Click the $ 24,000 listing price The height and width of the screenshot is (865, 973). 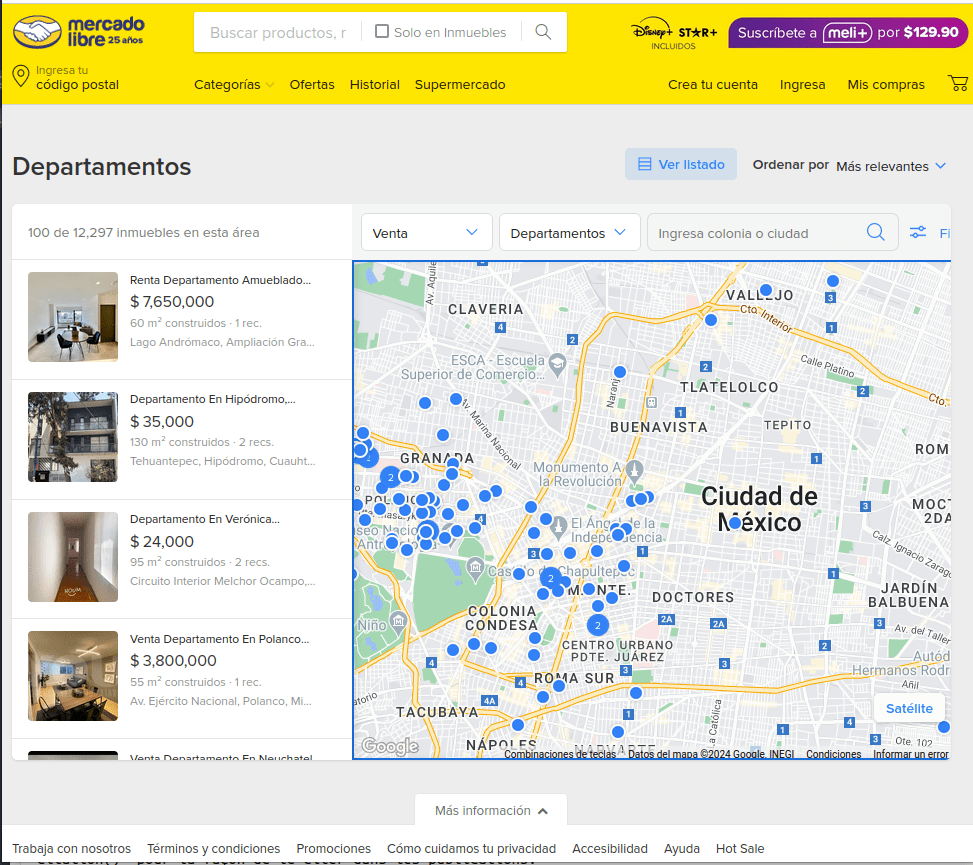pyautogui.click(x=162, y=541)
